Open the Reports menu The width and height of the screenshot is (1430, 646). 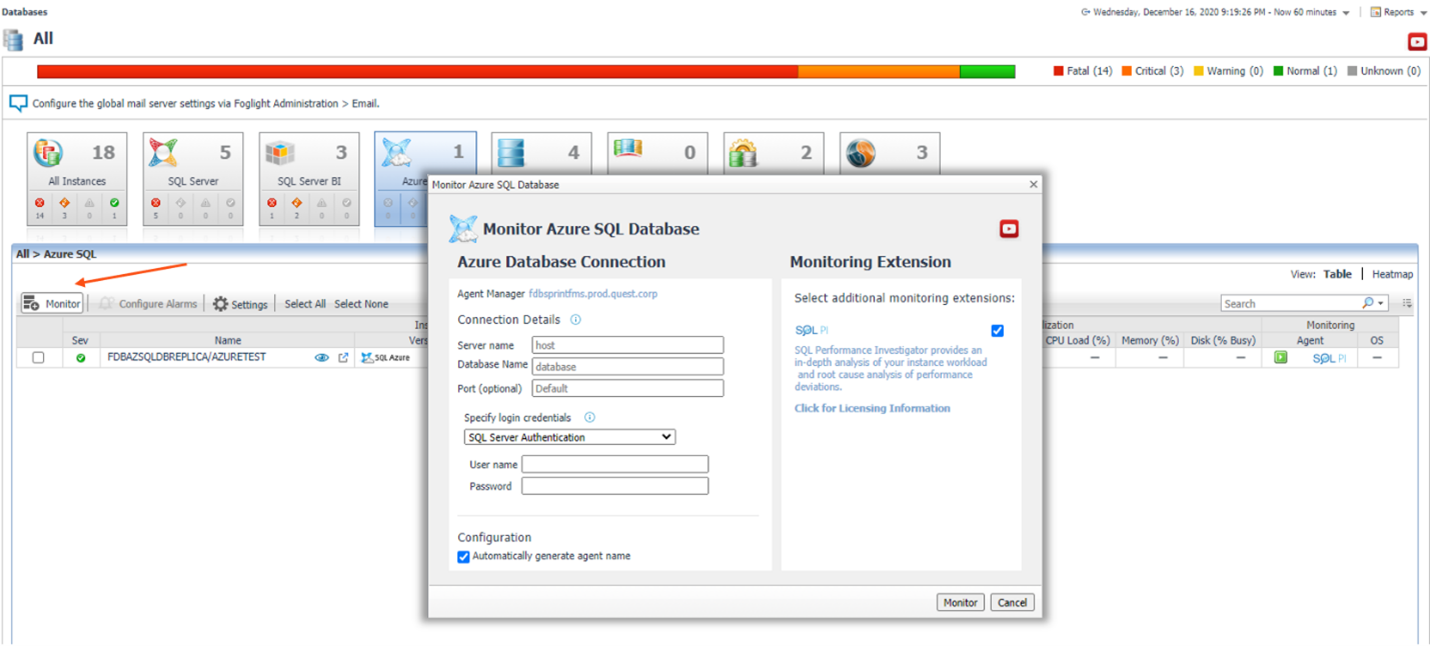point(1398,12)
